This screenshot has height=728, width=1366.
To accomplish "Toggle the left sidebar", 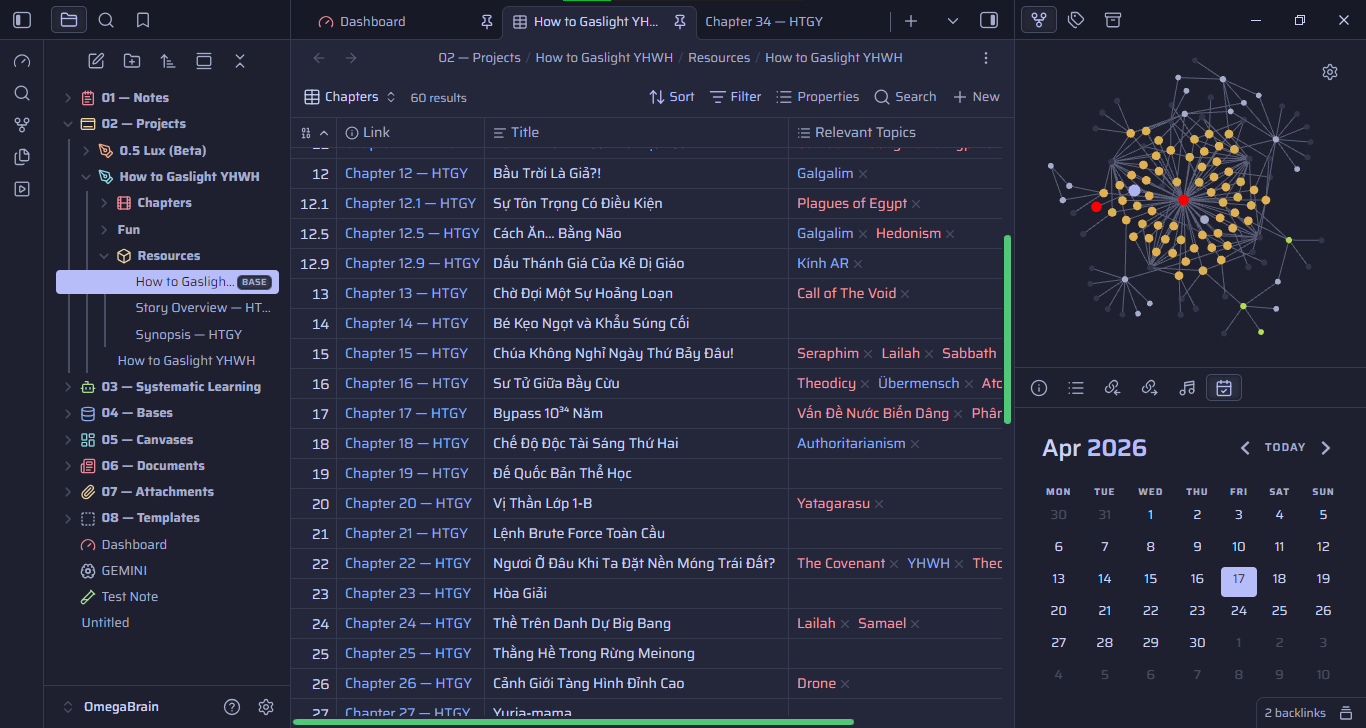I will (x=22, y=20).
